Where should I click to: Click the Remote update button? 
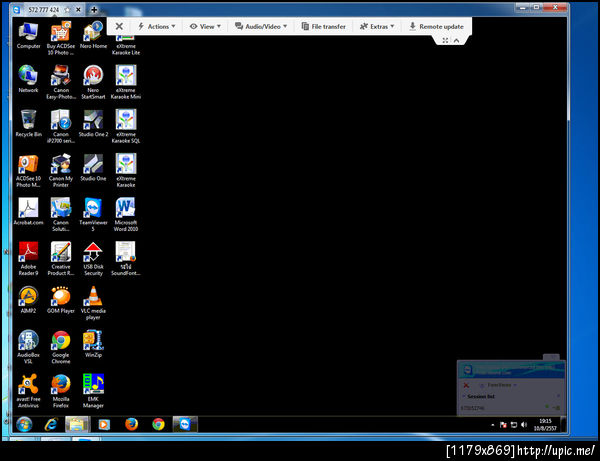point(436,26)
